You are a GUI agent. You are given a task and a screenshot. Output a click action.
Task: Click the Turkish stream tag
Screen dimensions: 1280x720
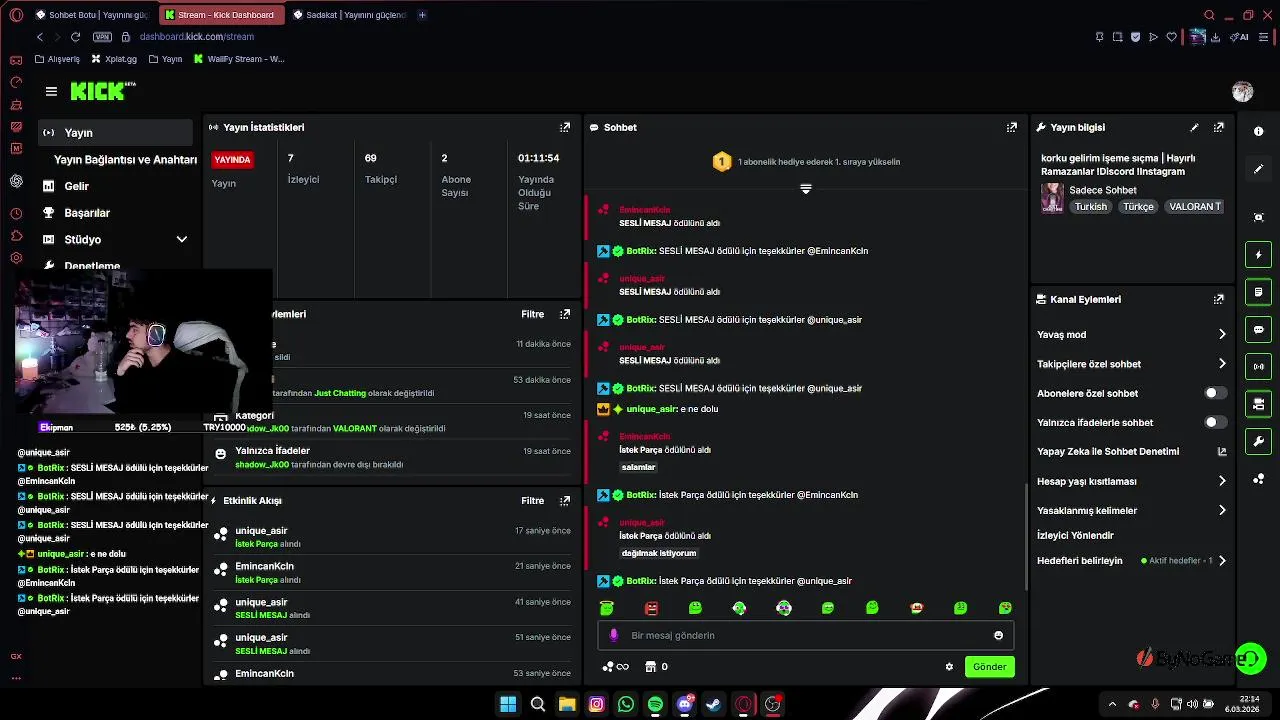click(1091, 207)
